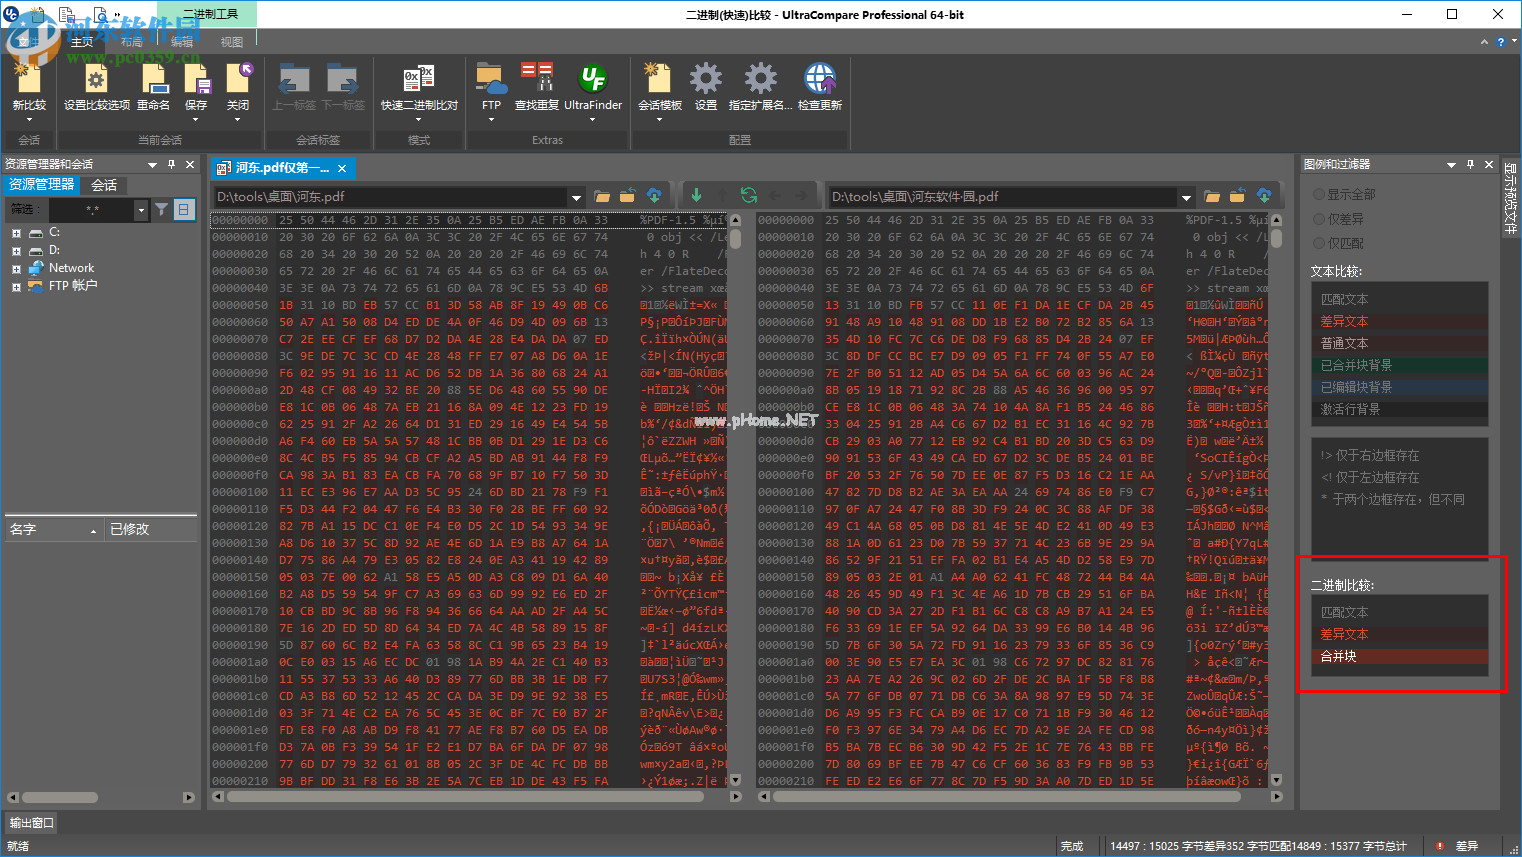
Task: Click the 差异 status bar indicator
Action: click(1458, 846)
